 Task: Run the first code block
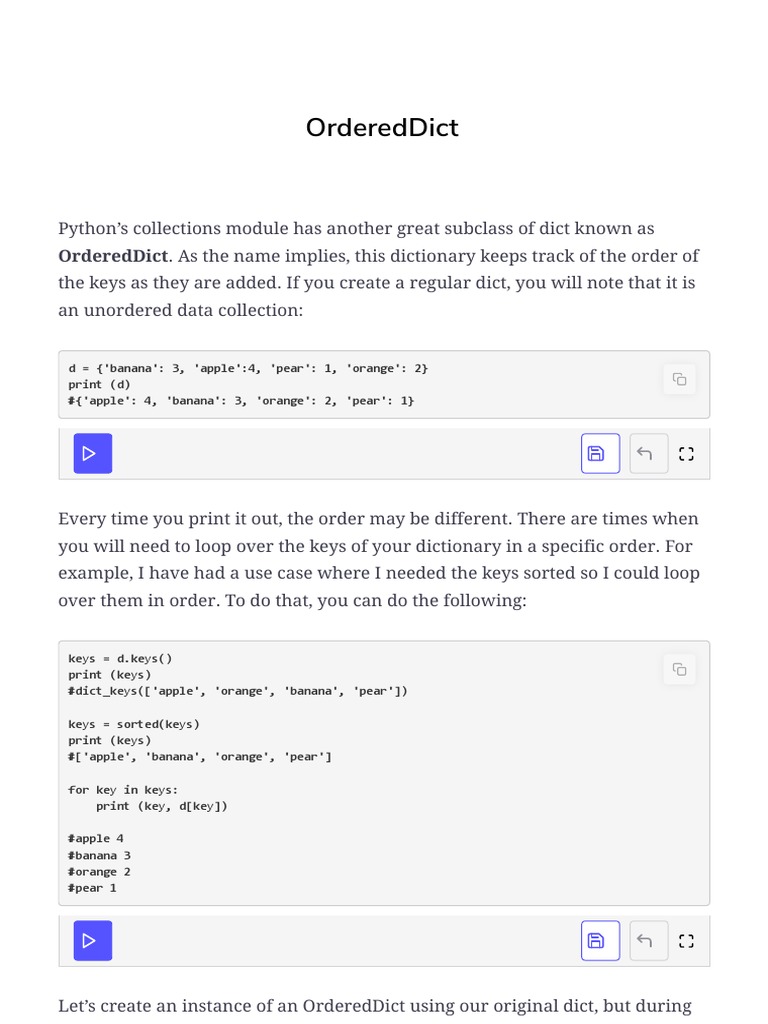pyautogui.click(x=92, y=453)
